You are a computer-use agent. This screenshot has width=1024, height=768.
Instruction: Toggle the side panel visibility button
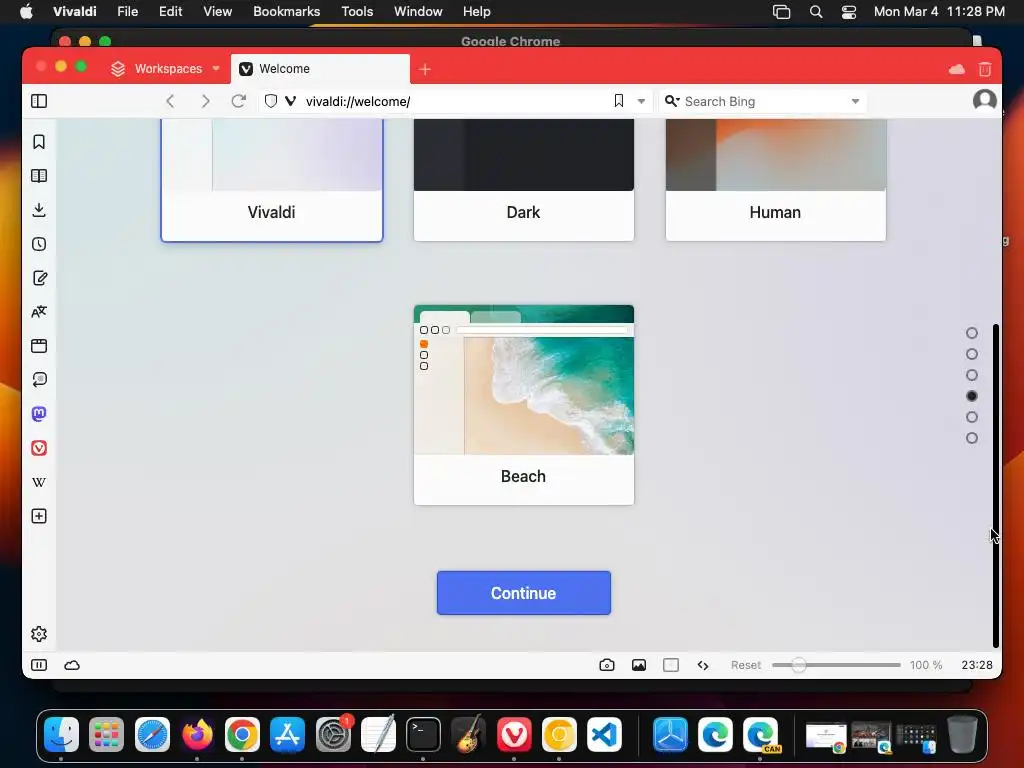click(39, 101)
